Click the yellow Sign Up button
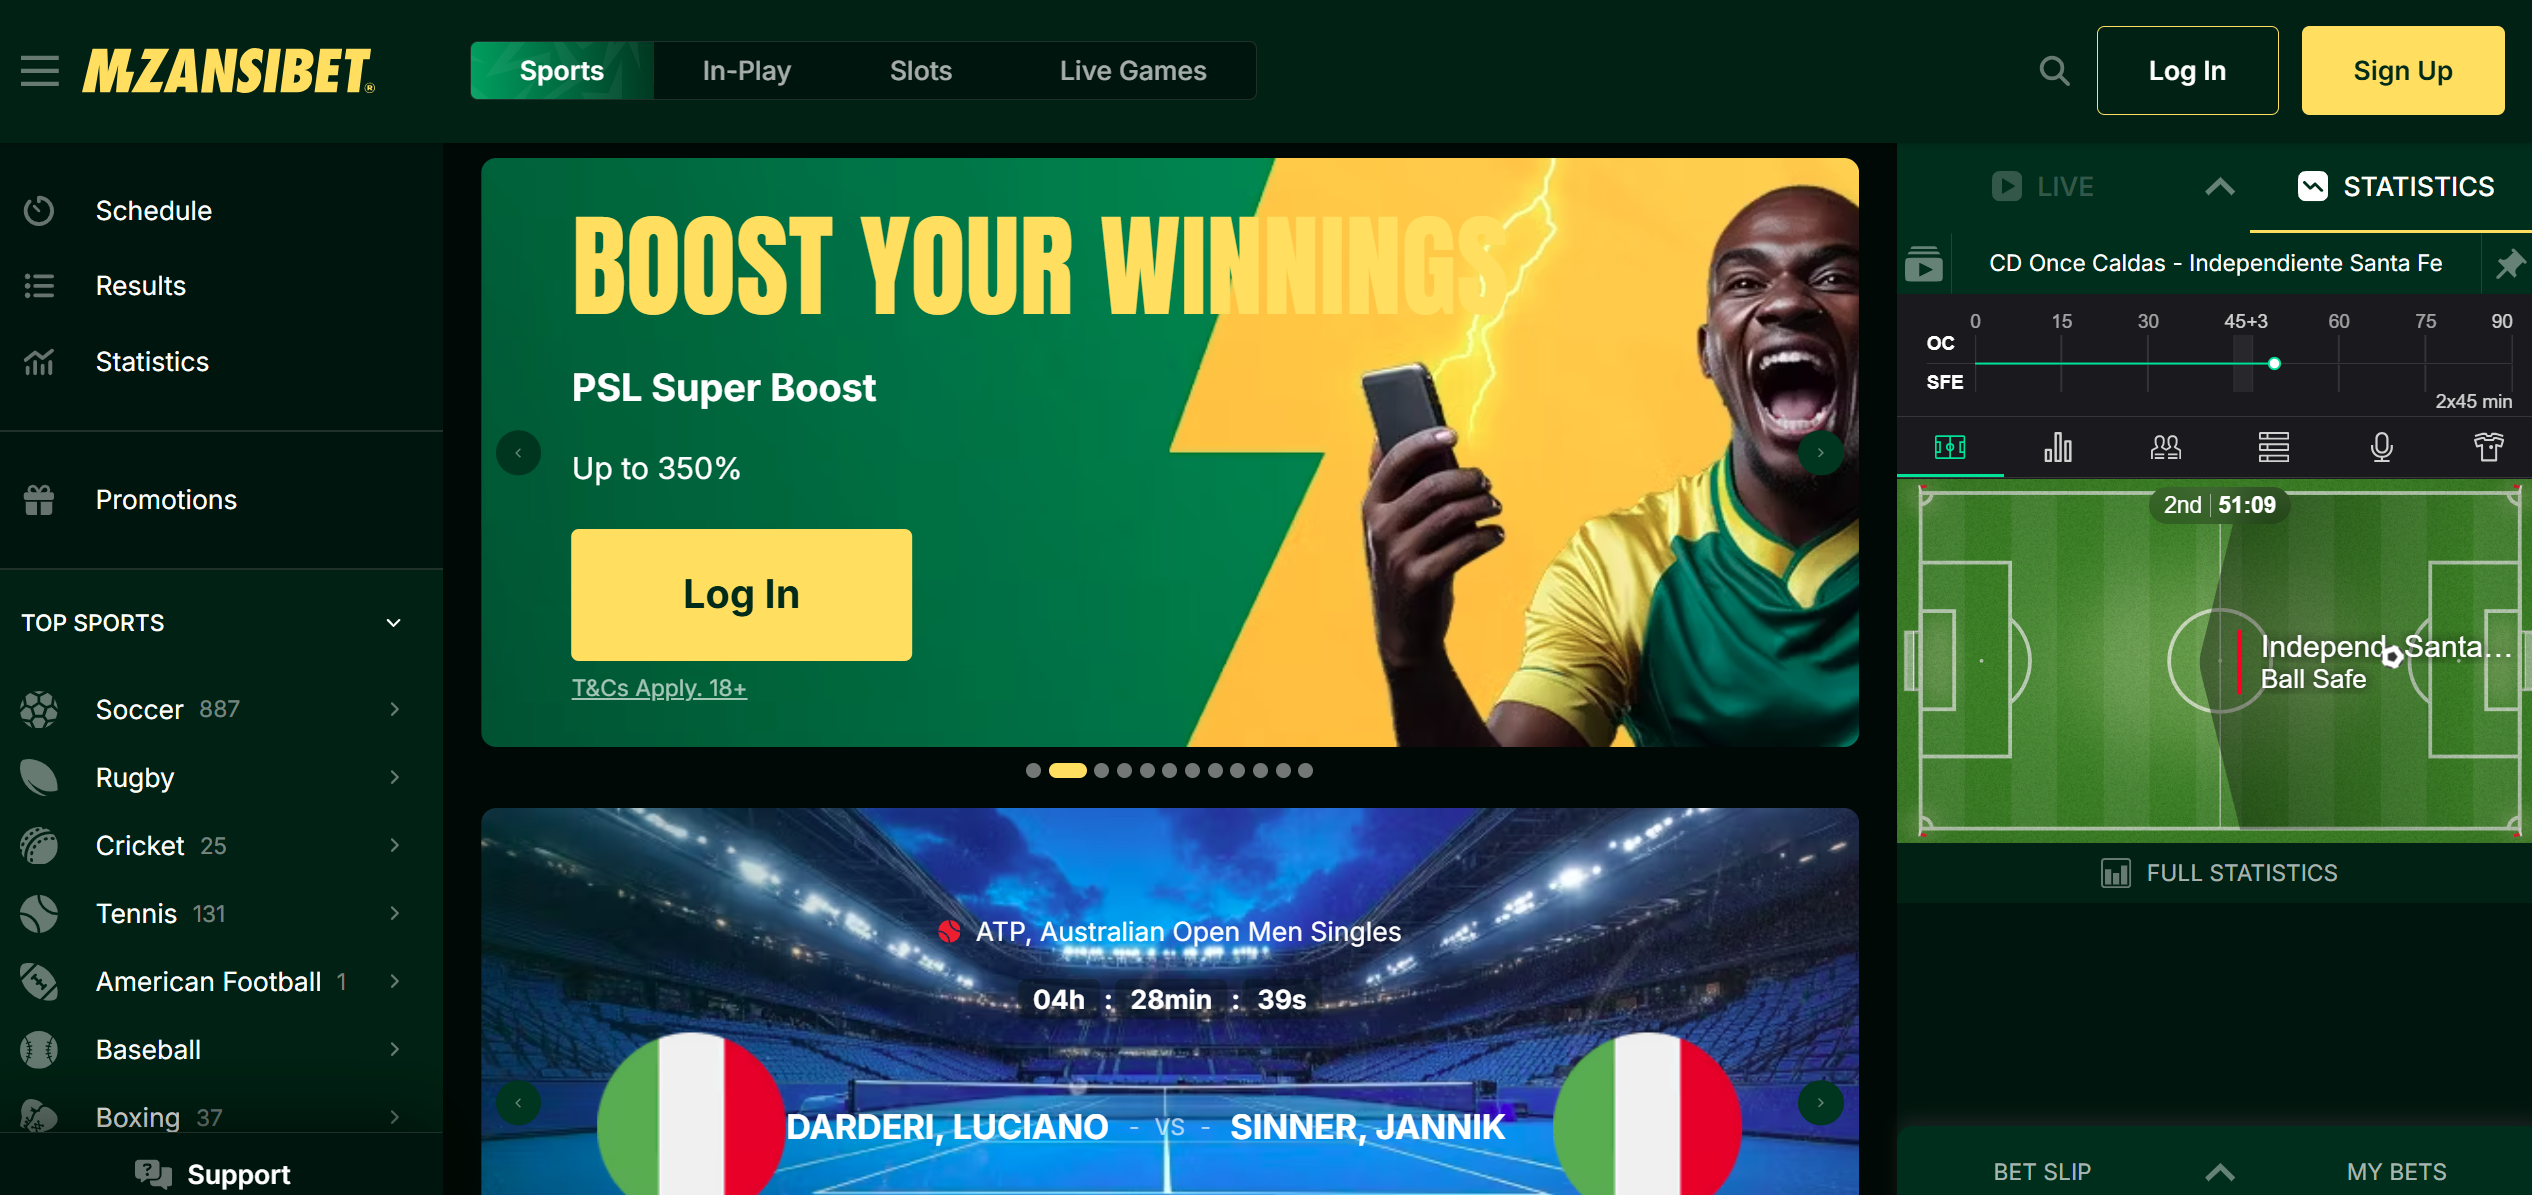The width and height of the screenshot is (2532, 1195). [x=2402, y=71]
